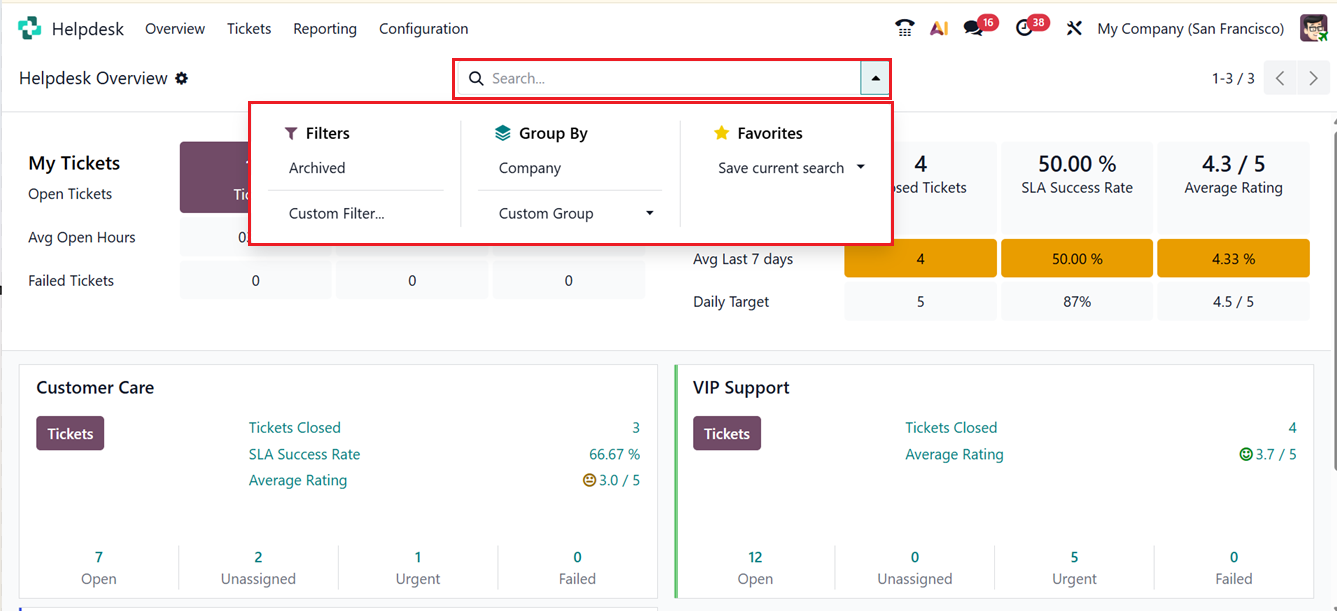Image resolution: width=1337 pixels, height=611 pixels.
Task: Expand Save current search
Action: point(791,168)
